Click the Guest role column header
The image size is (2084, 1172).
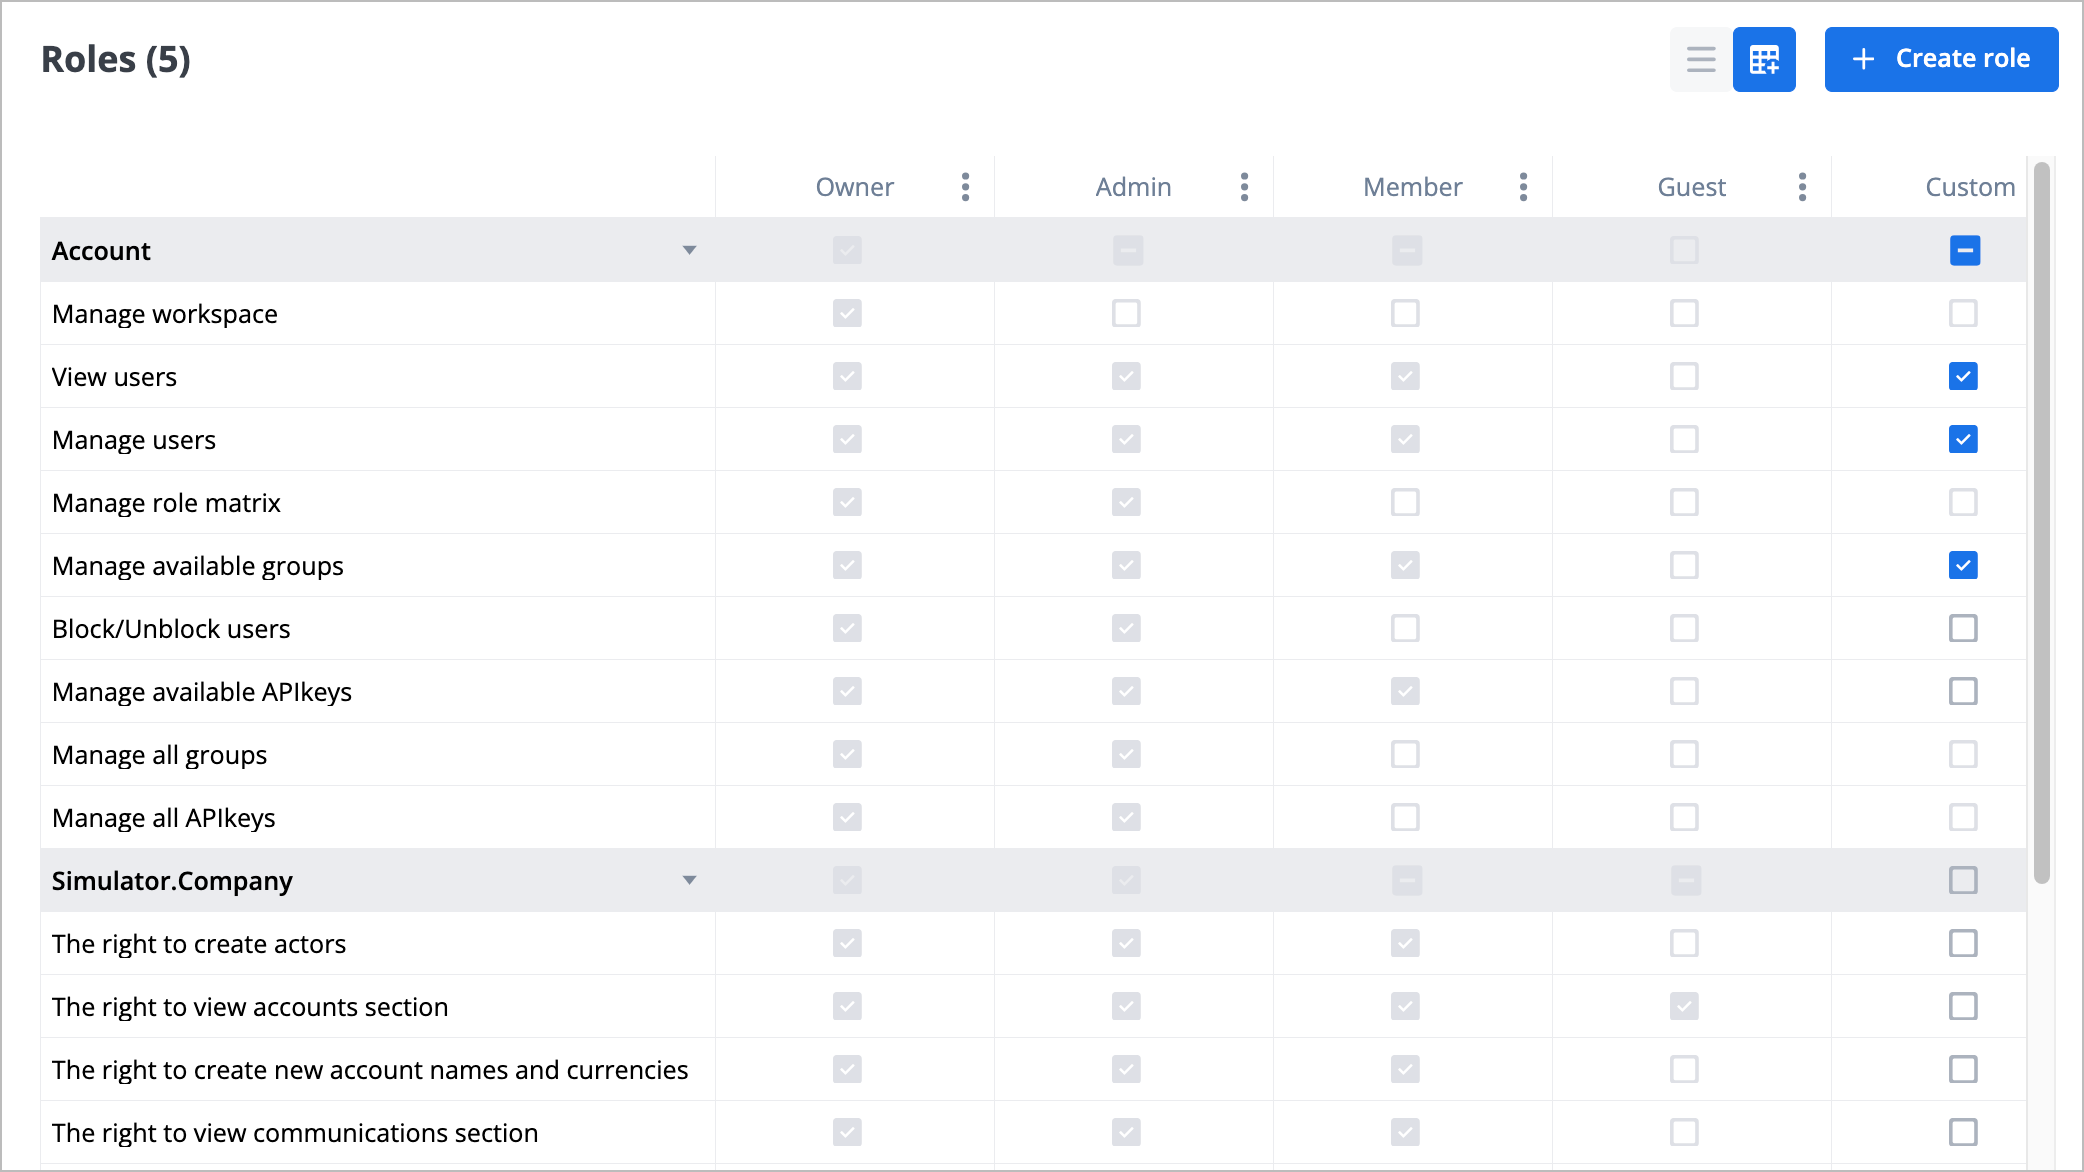pyautogui.click(x=1691, y=187)
